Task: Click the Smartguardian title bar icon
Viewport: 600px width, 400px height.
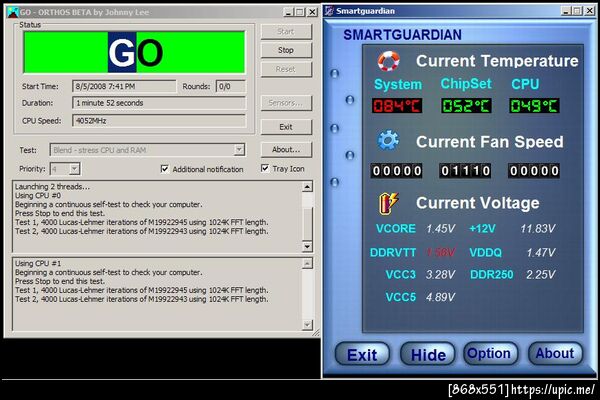Action: tap(329, 11)
